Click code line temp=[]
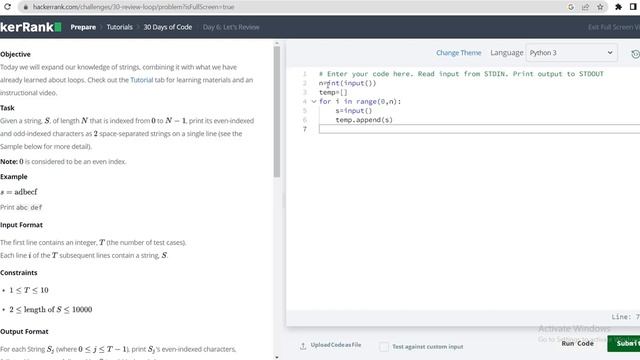This screenshot has height=360, width=640. [x=333, y=92]
